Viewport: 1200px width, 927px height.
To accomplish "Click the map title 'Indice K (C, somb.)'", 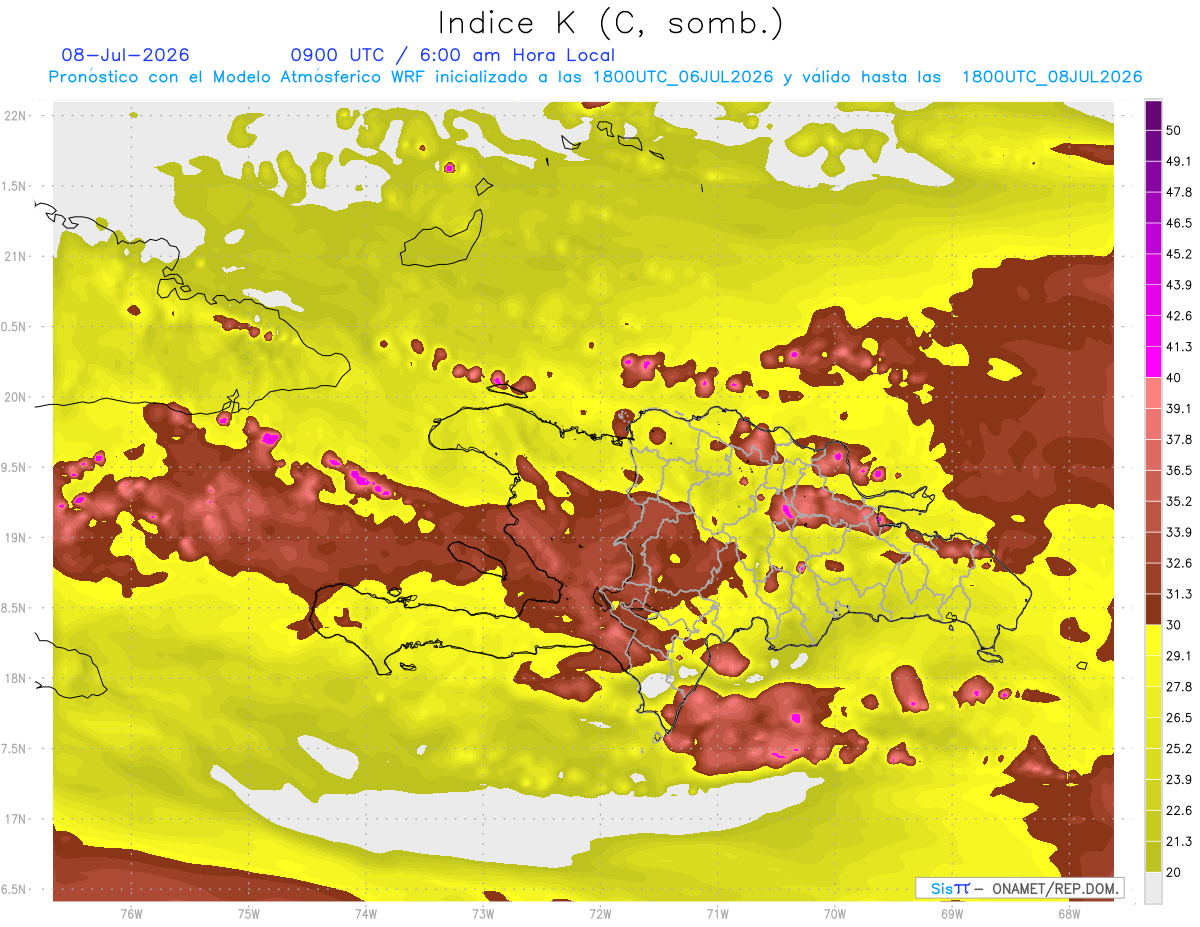I will pos(610,22).
